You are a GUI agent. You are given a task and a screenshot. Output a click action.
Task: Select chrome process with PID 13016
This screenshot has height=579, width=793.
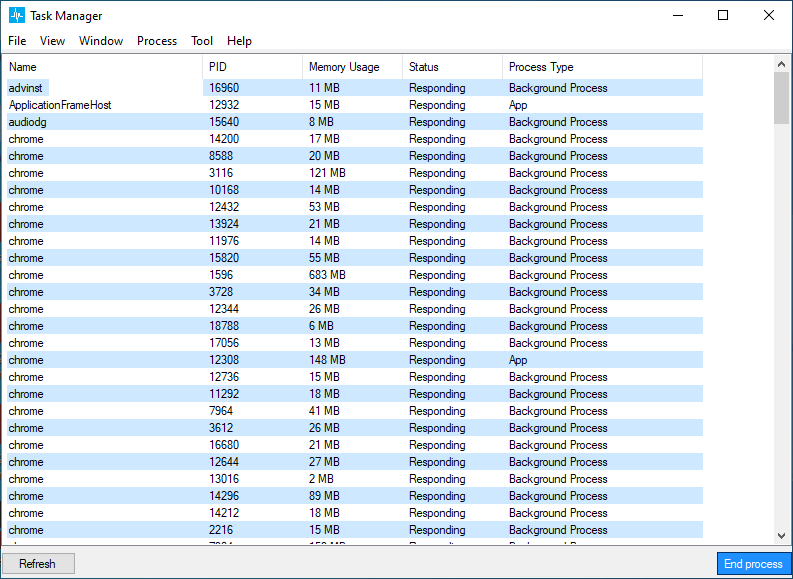[x=355, y=479]
